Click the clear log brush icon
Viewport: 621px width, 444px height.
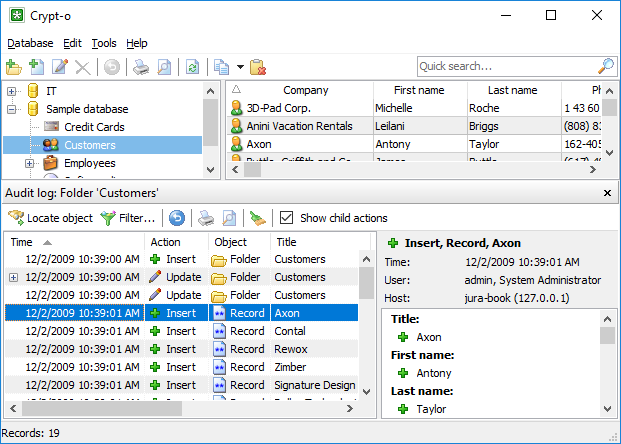258,217
